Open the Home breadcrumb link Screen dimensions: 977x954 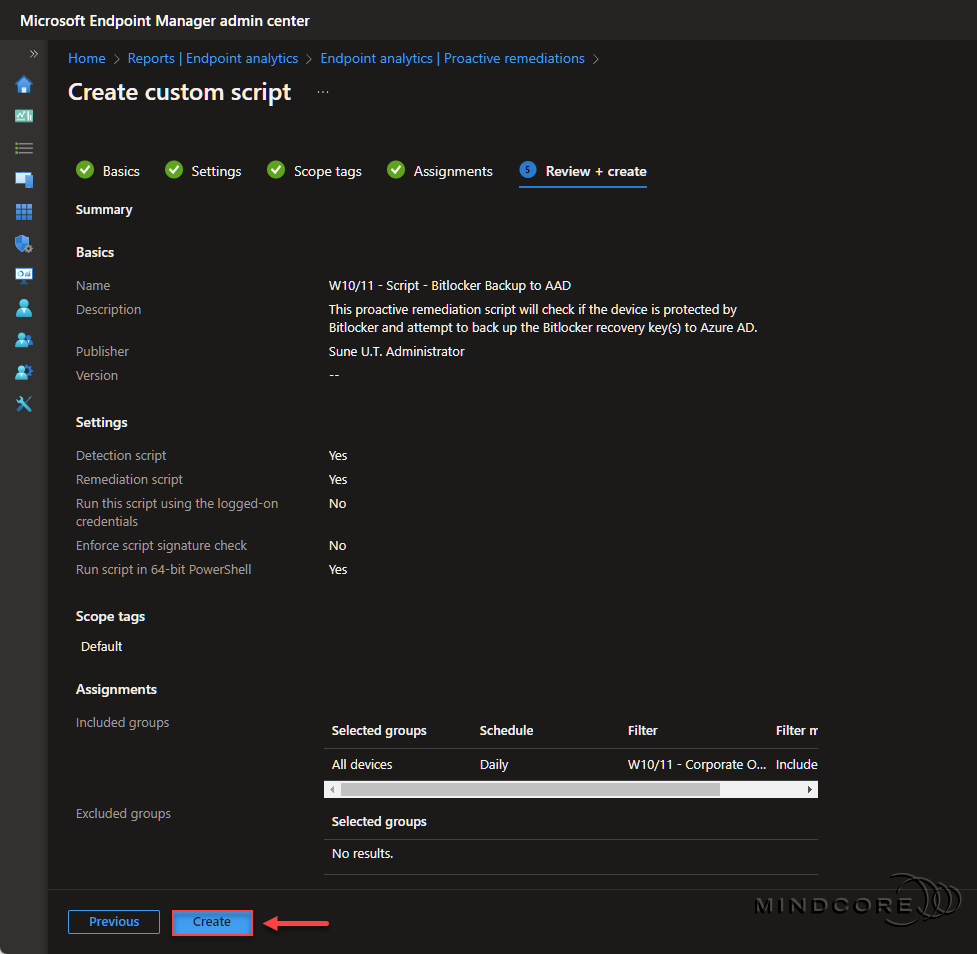[x=86, y=58]
